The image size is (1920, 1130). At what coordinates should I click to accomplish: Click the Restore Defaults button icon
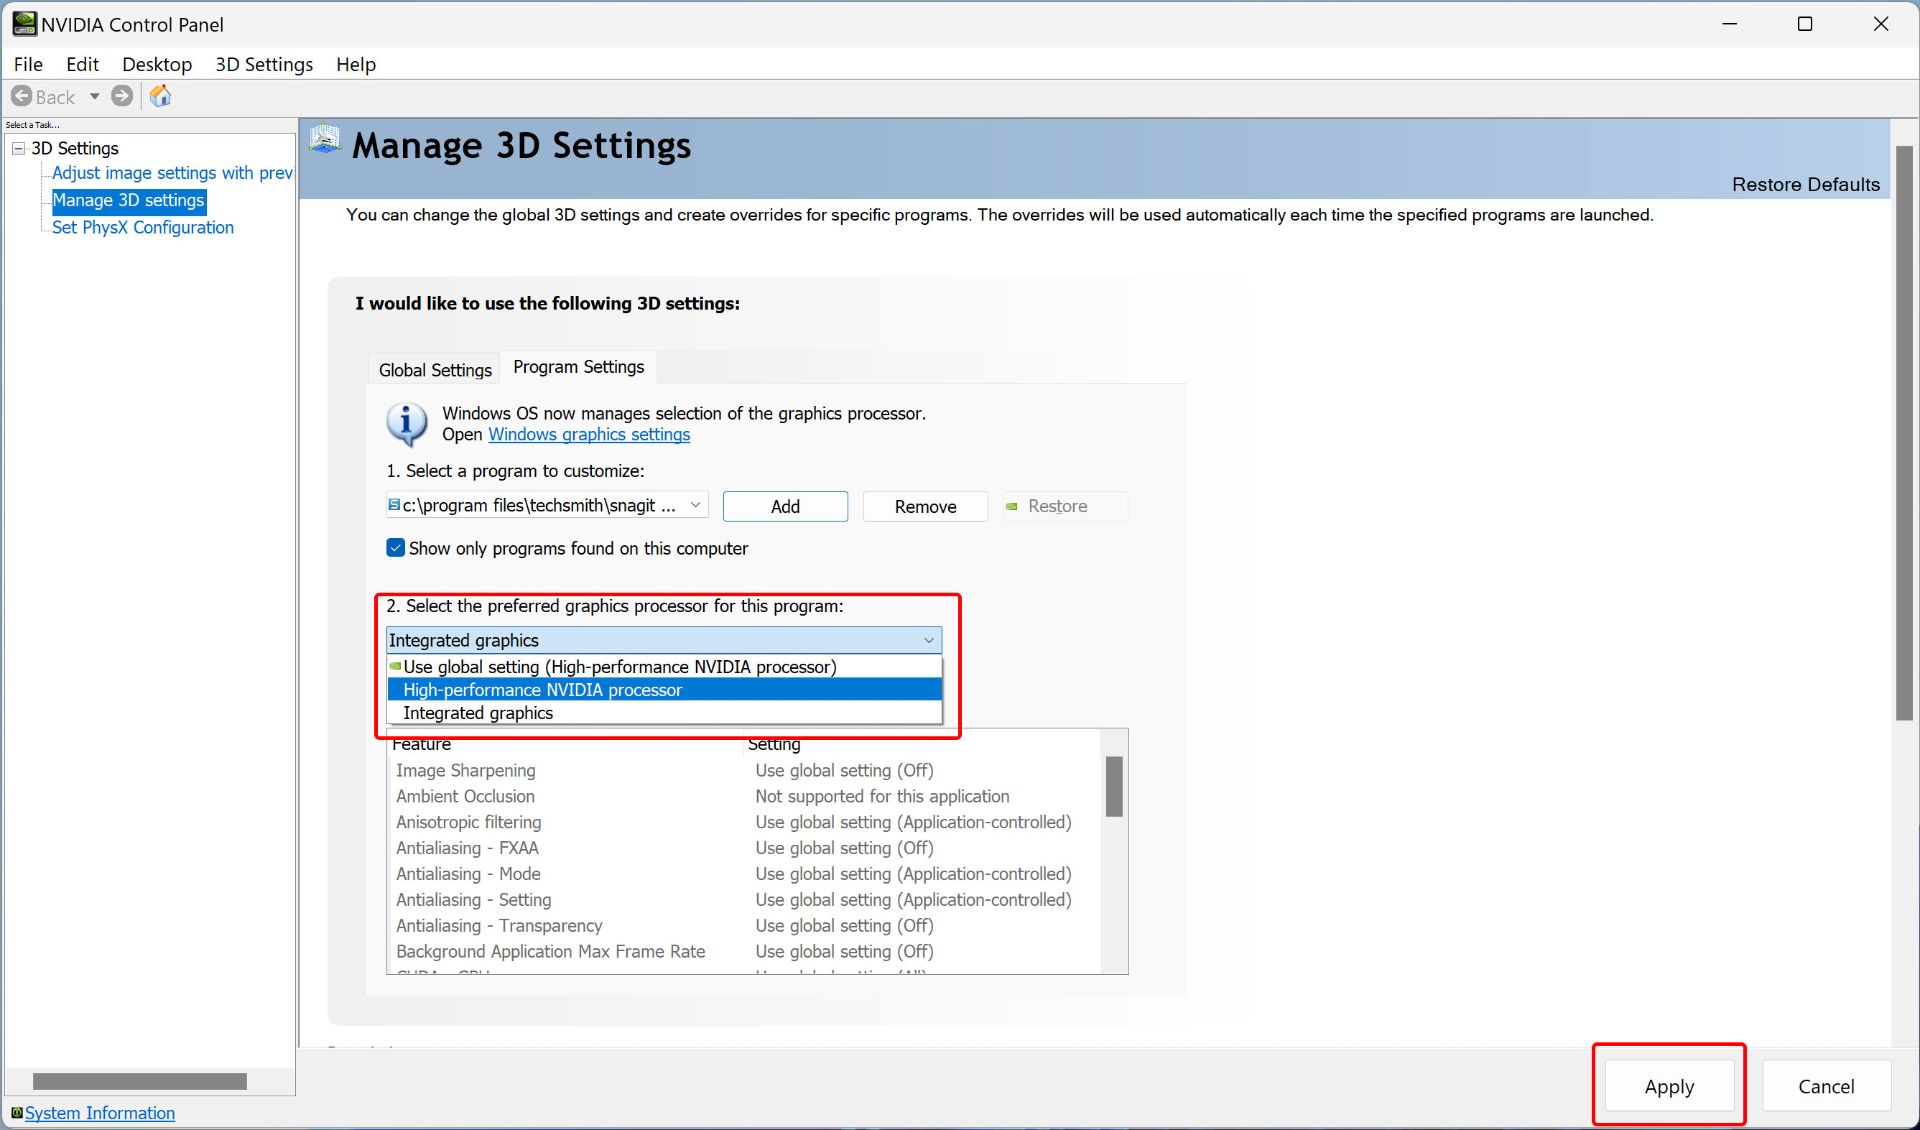(x=1806, y=182)
